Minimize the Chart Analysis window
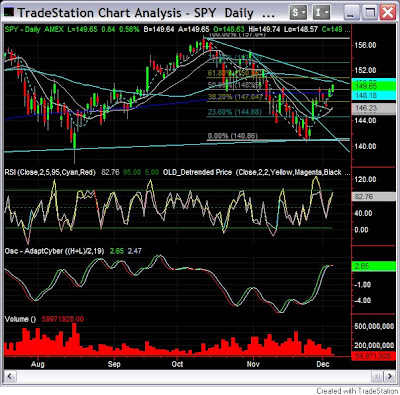 (352, 13)
